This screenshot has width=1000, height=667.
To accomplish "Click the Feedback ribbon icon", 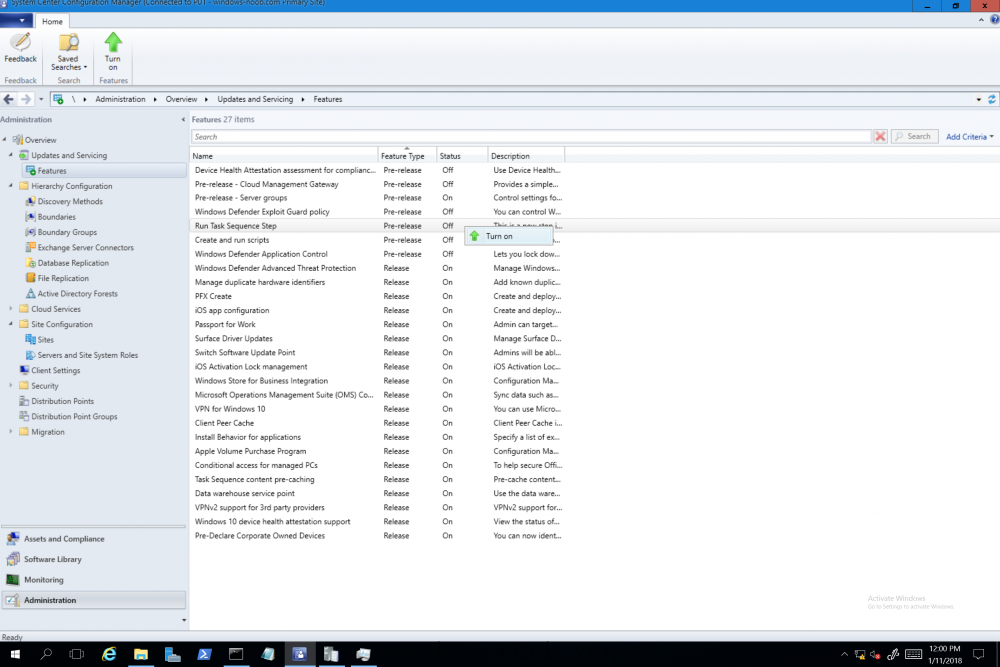I will tap(20, 48).
